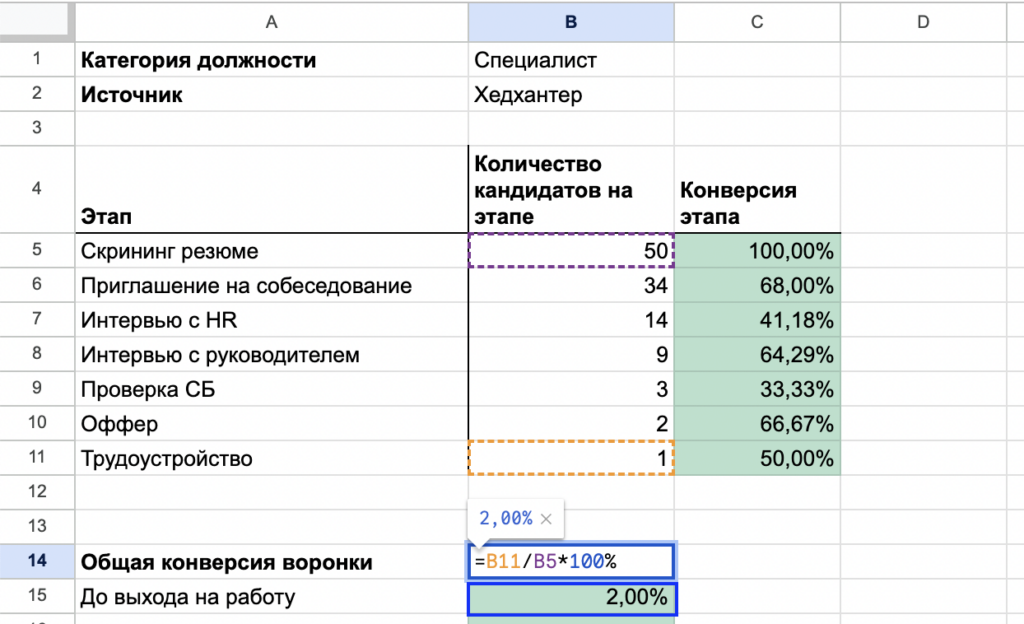Select row 5 header
Viewport: 1024px width, 624px height.
point(36,251)
